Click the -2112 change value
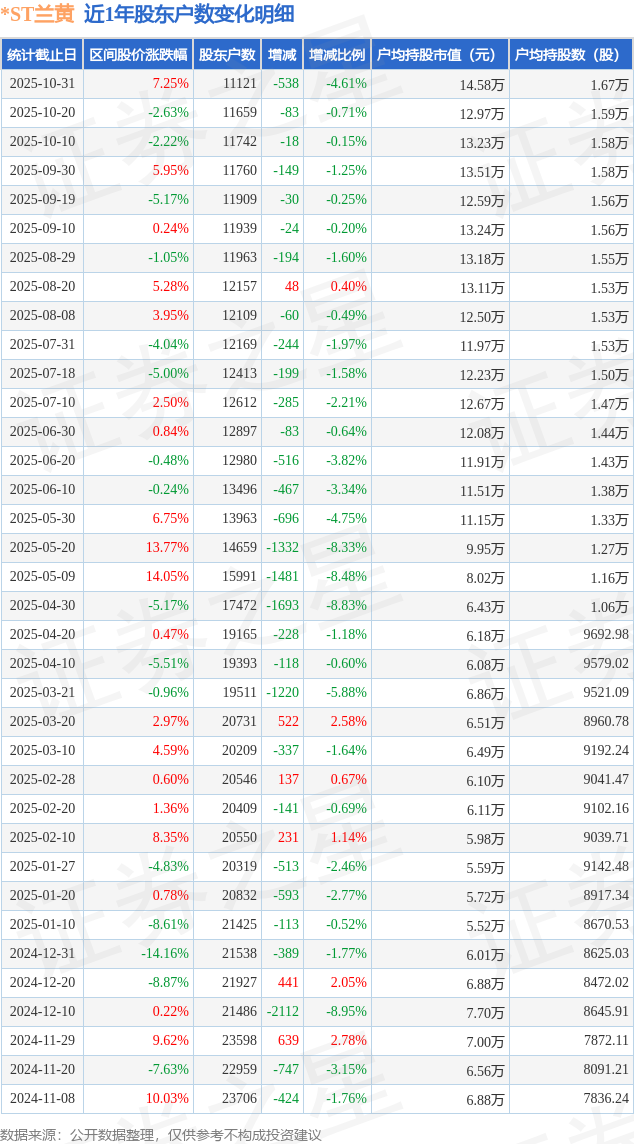The height and width of the screenshot is (1144, 634). click(282, 1012)
